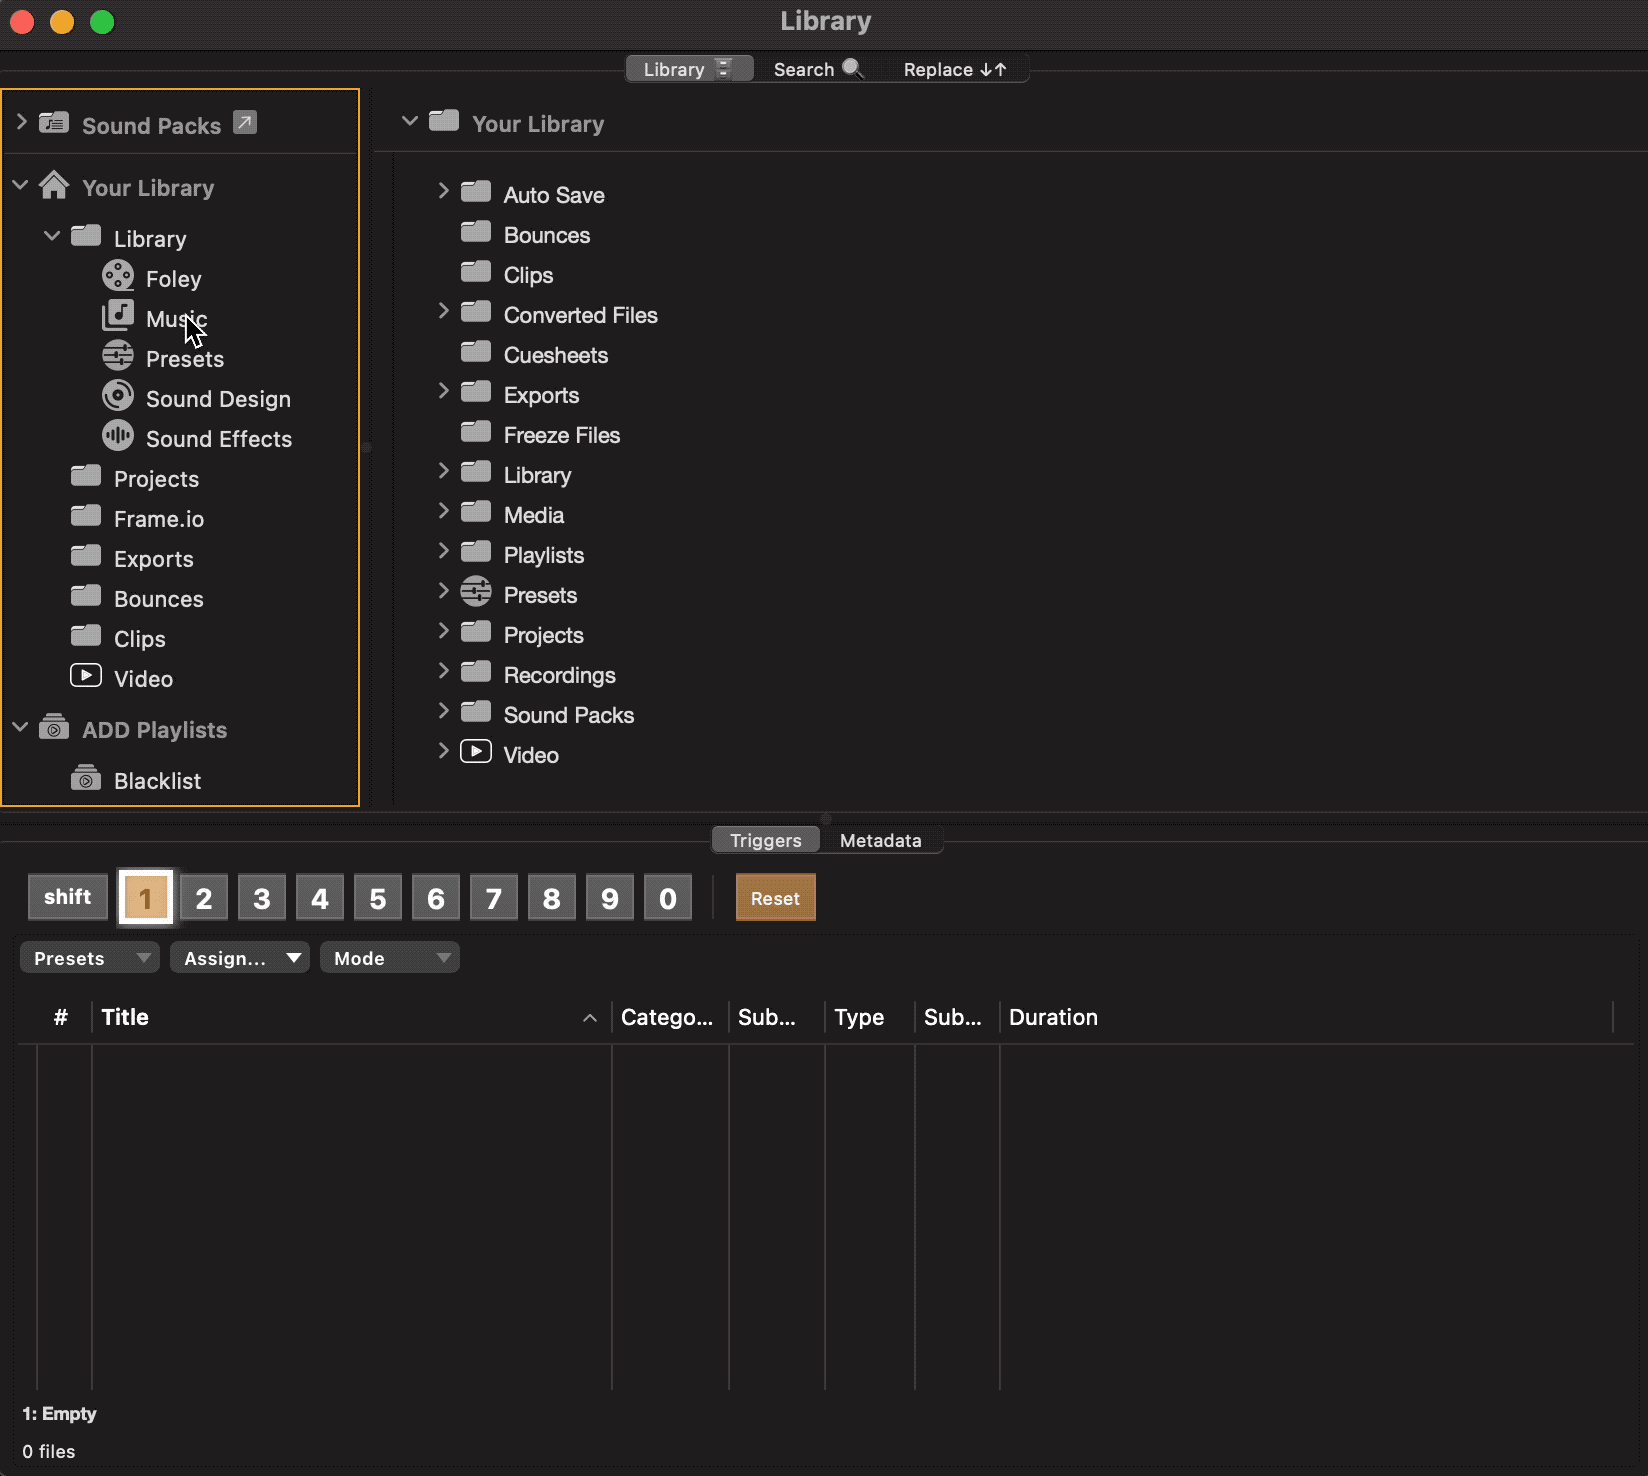Click the Sound Packs folder icon in sidebar
Viewport: 1648px width, 1476px height.
[x=54, y=123]
